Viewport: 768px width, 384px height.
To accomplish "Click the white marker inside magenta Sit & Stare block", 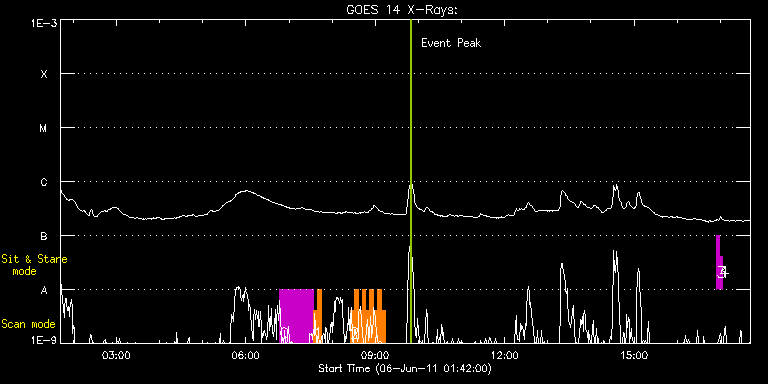I will 722,272.
